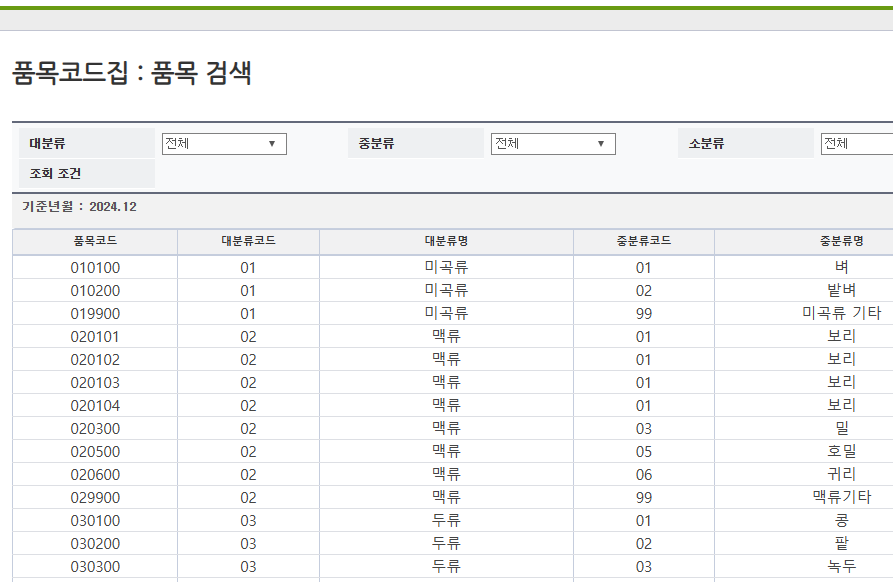Open the 대분류 category dropdown
Image resolution: width=893 pixels, height=582 pixels.
coord(223,143)
